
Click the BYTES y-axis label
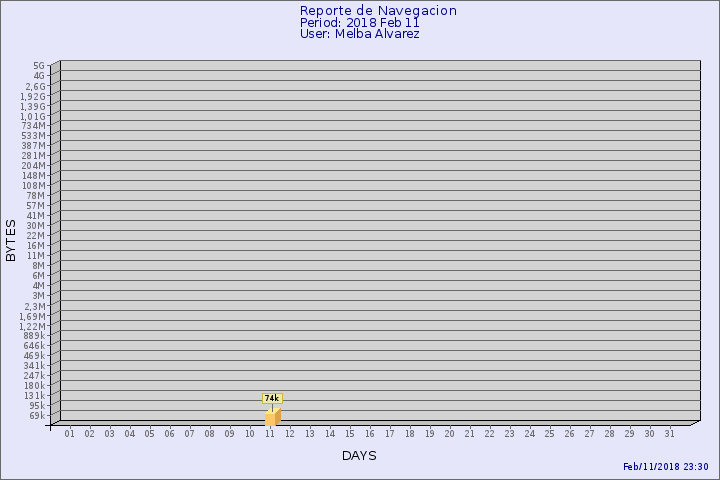click(x=11, y=240)
